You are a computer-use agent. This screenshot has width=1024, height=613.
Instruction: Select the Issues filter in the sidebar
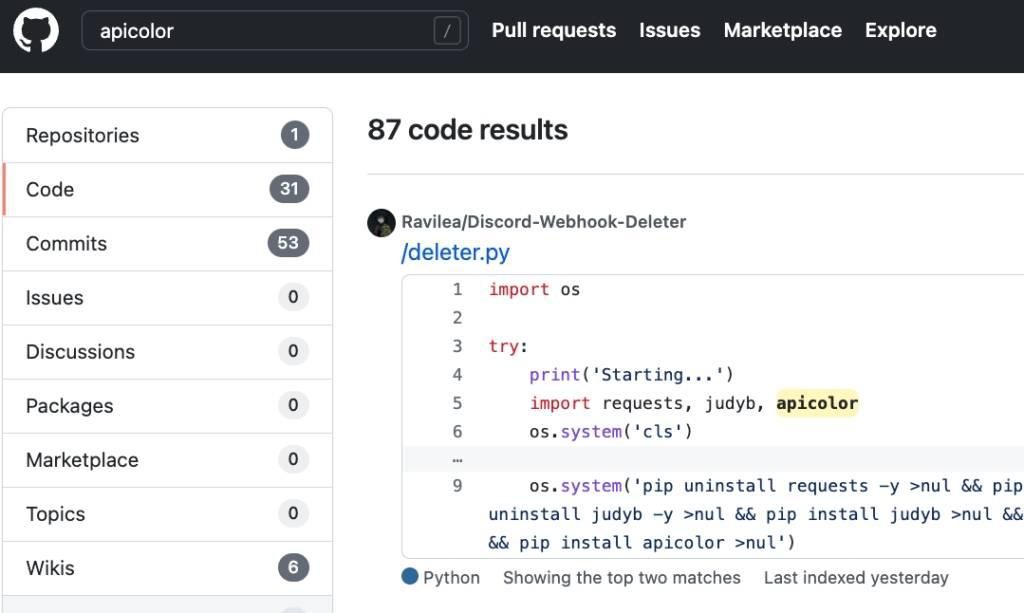[x=168, y=298]
